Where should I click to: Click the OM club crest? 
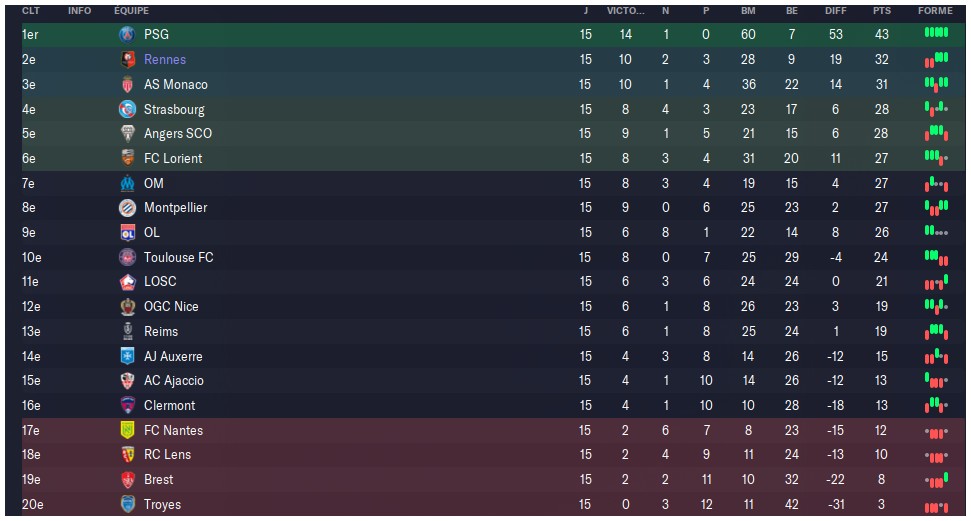coord(127,183)
